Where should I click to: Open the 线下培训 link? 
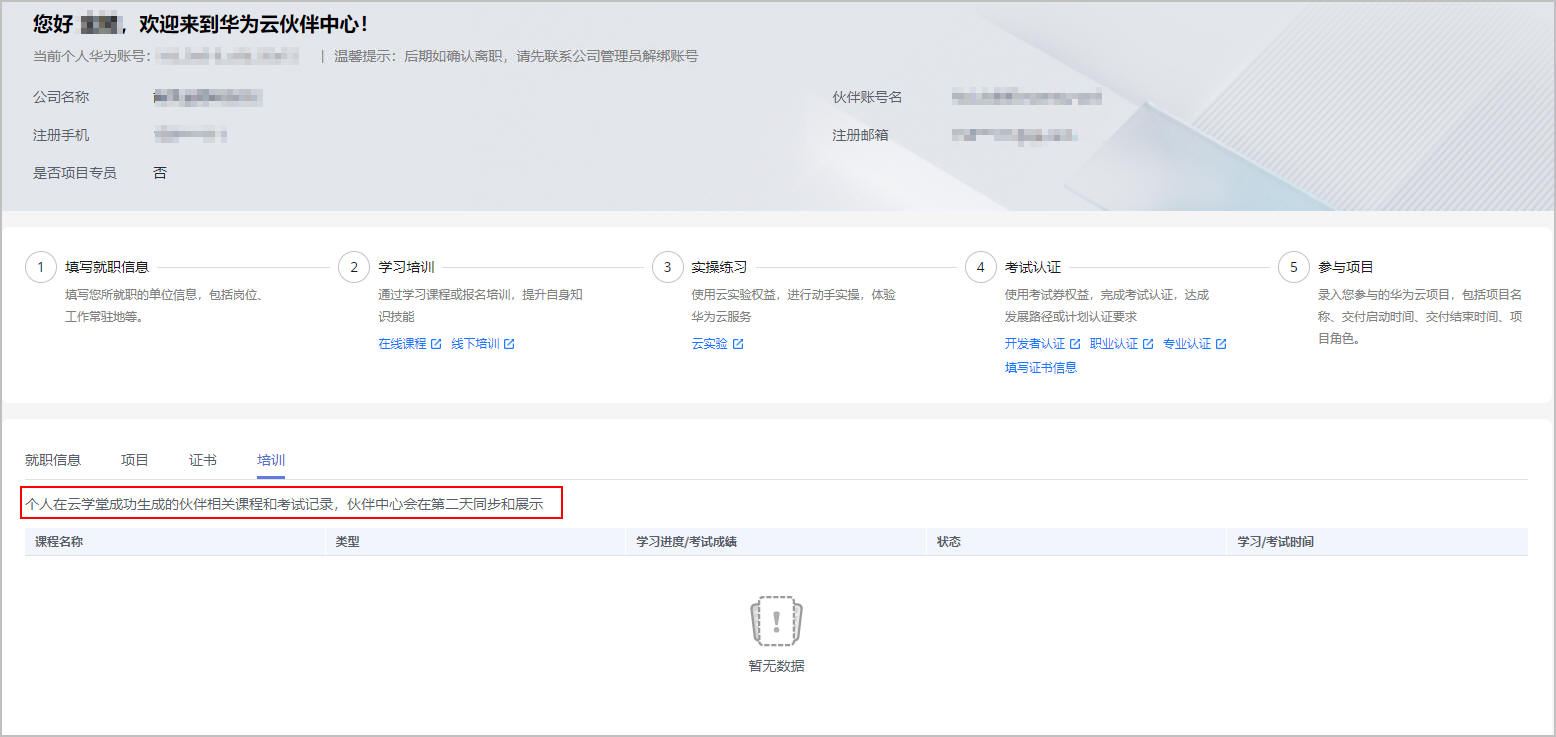475,344
